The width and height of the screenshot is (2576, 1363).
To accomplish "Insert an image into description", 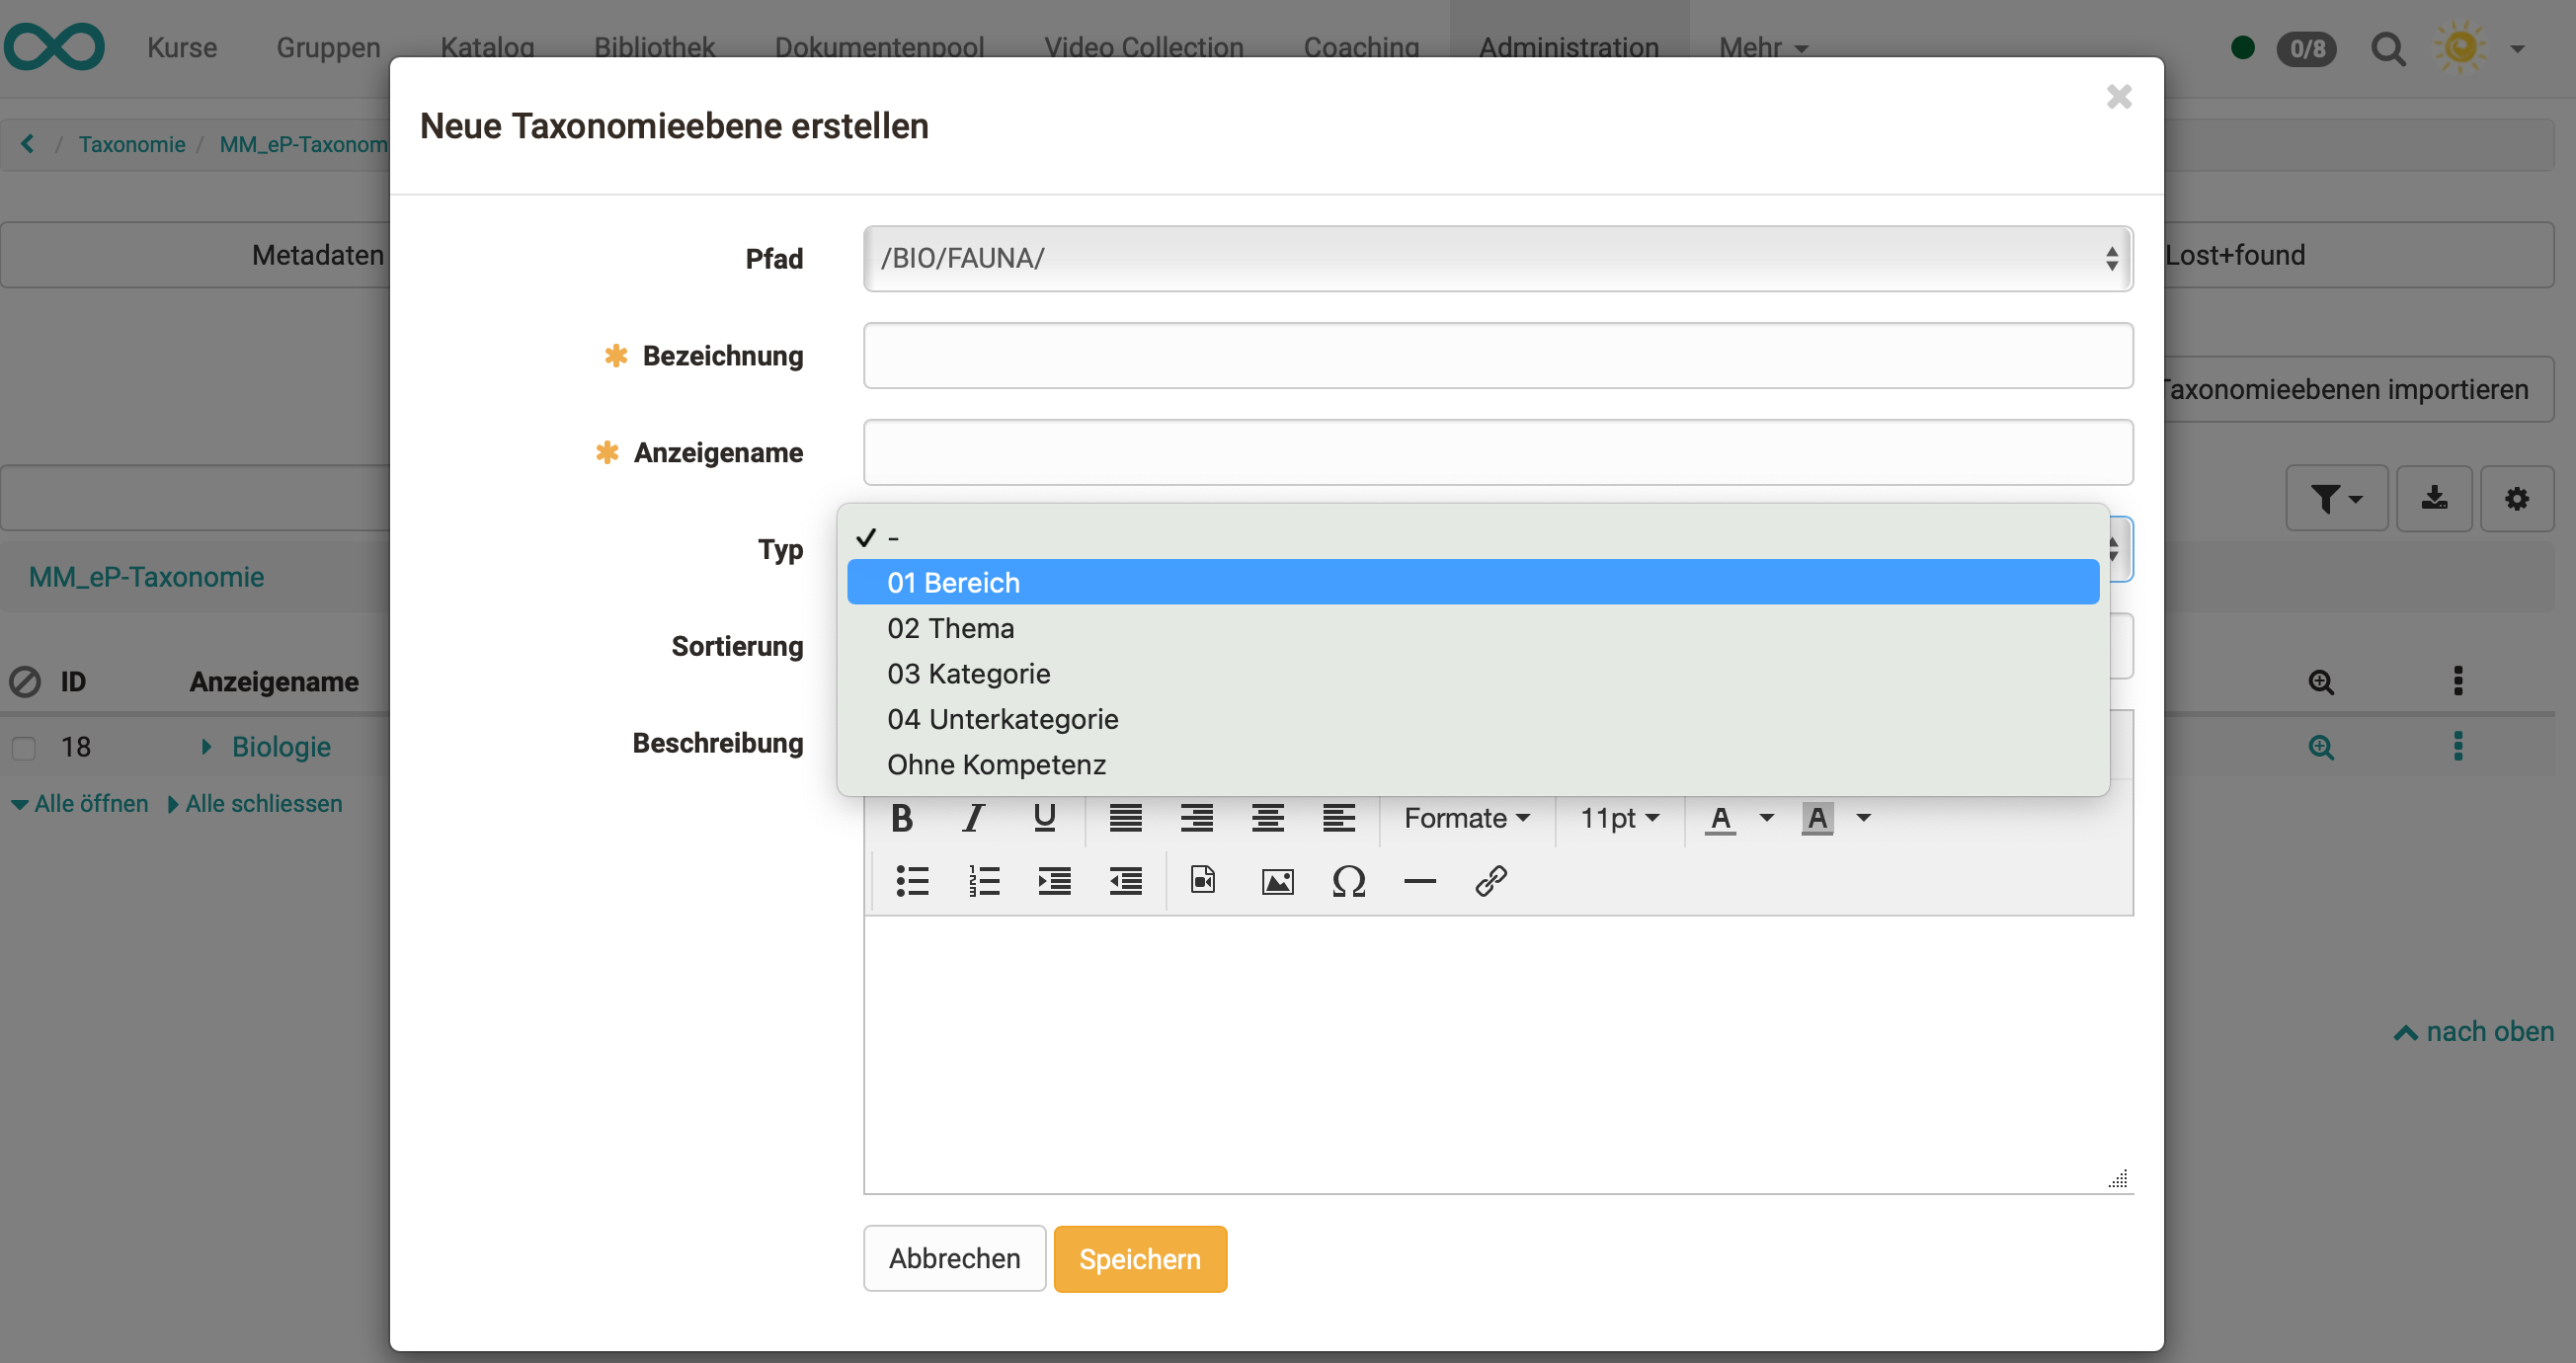I will (1277, 881).
